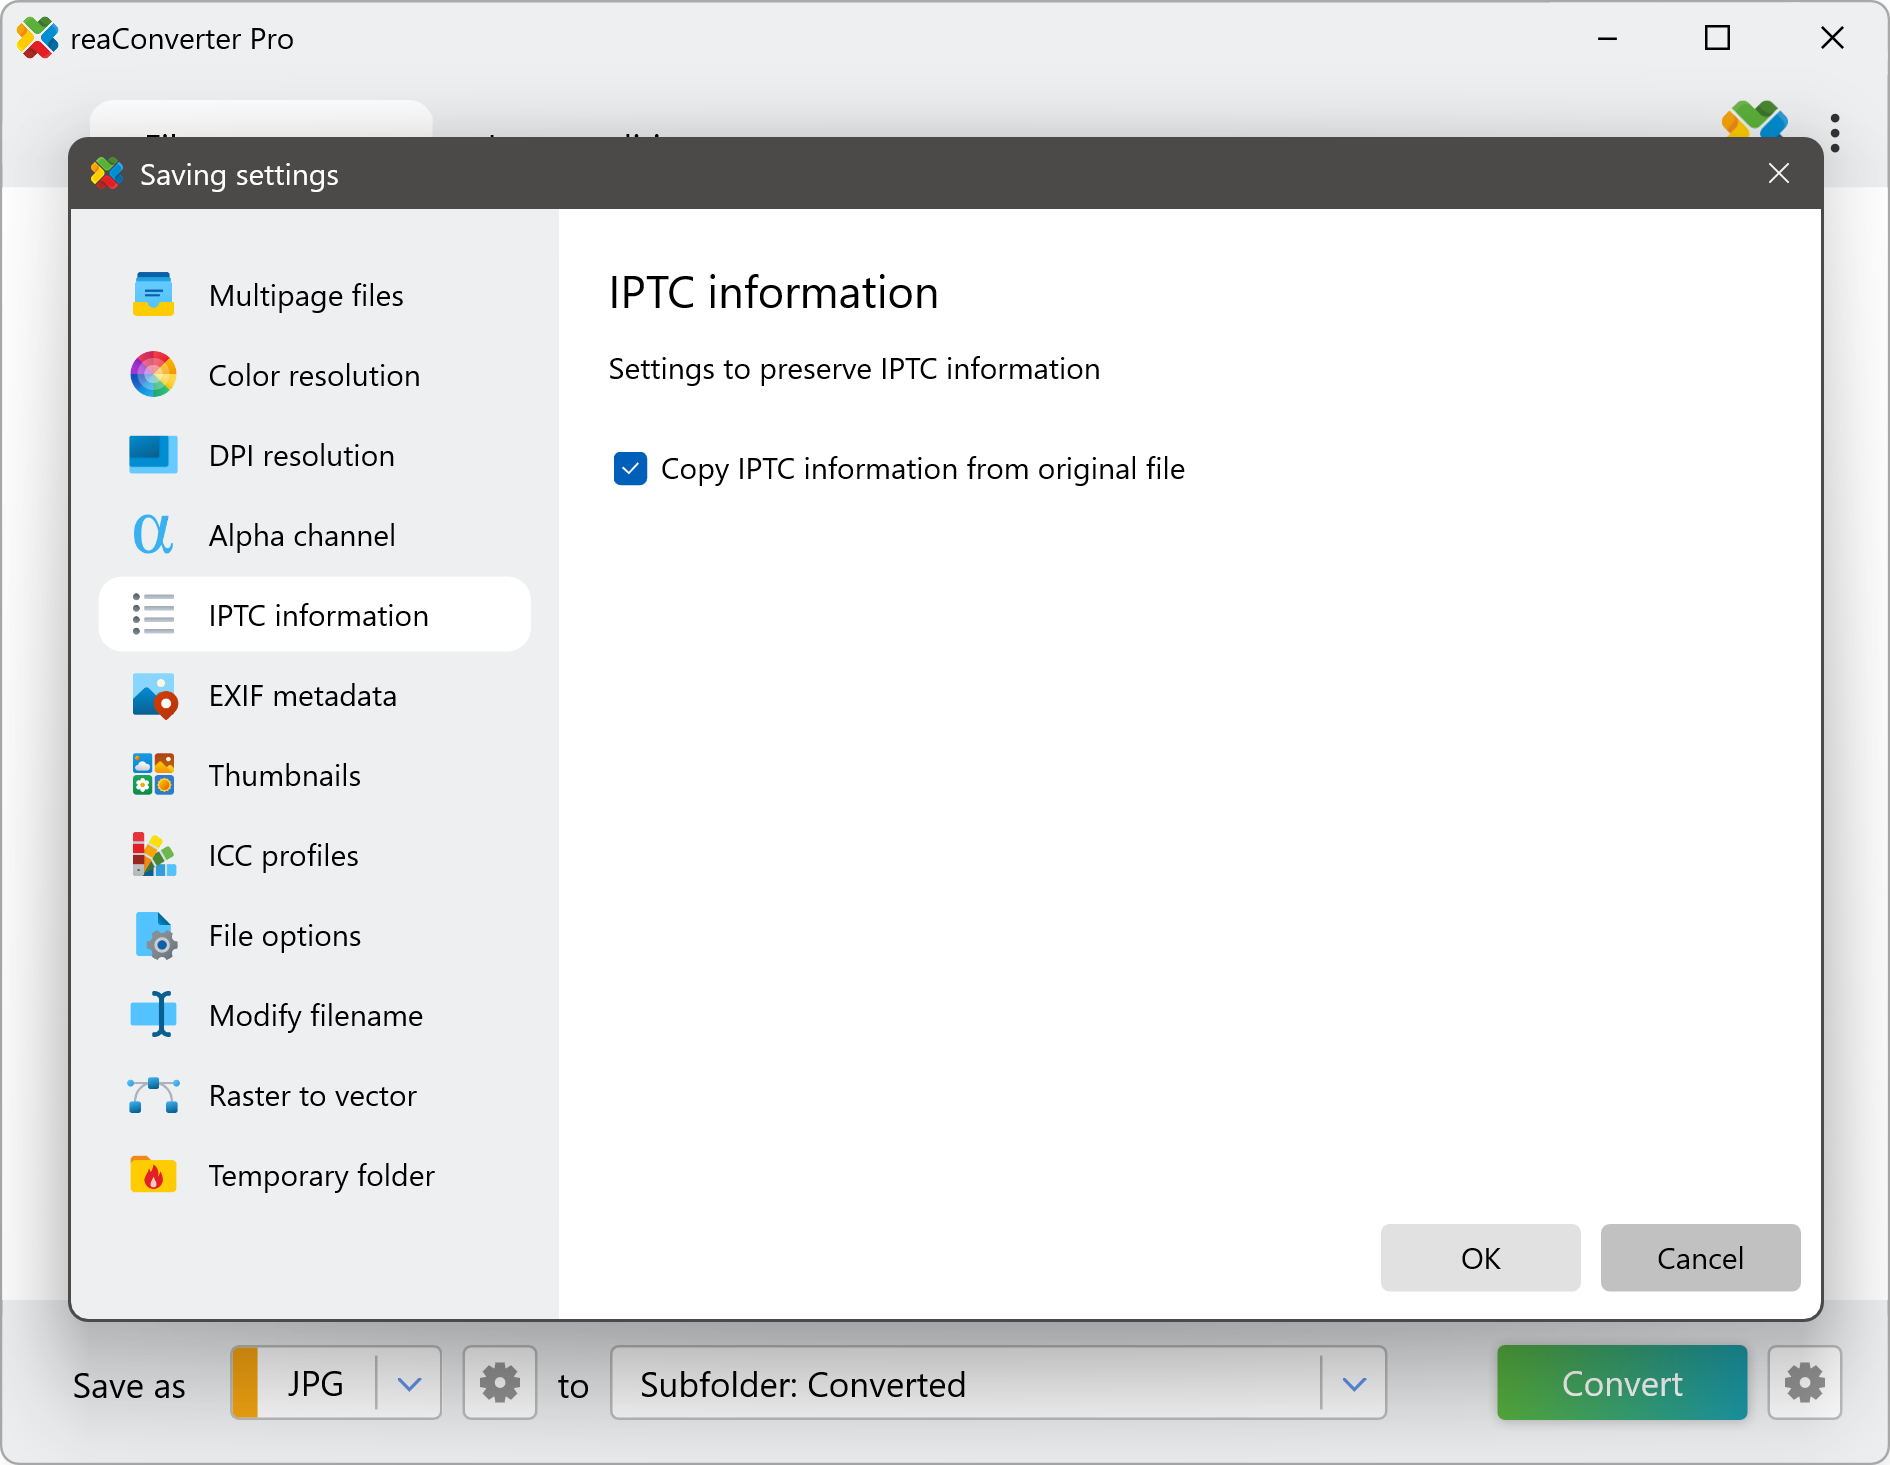Open saving settings gear next to JPG
This screenshot has height=1465, width=1890.
point(500,1384)
